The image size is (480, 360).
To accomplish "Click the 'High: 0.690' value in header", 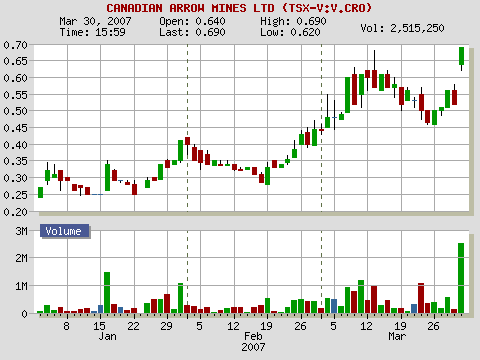I will point(293,21).
